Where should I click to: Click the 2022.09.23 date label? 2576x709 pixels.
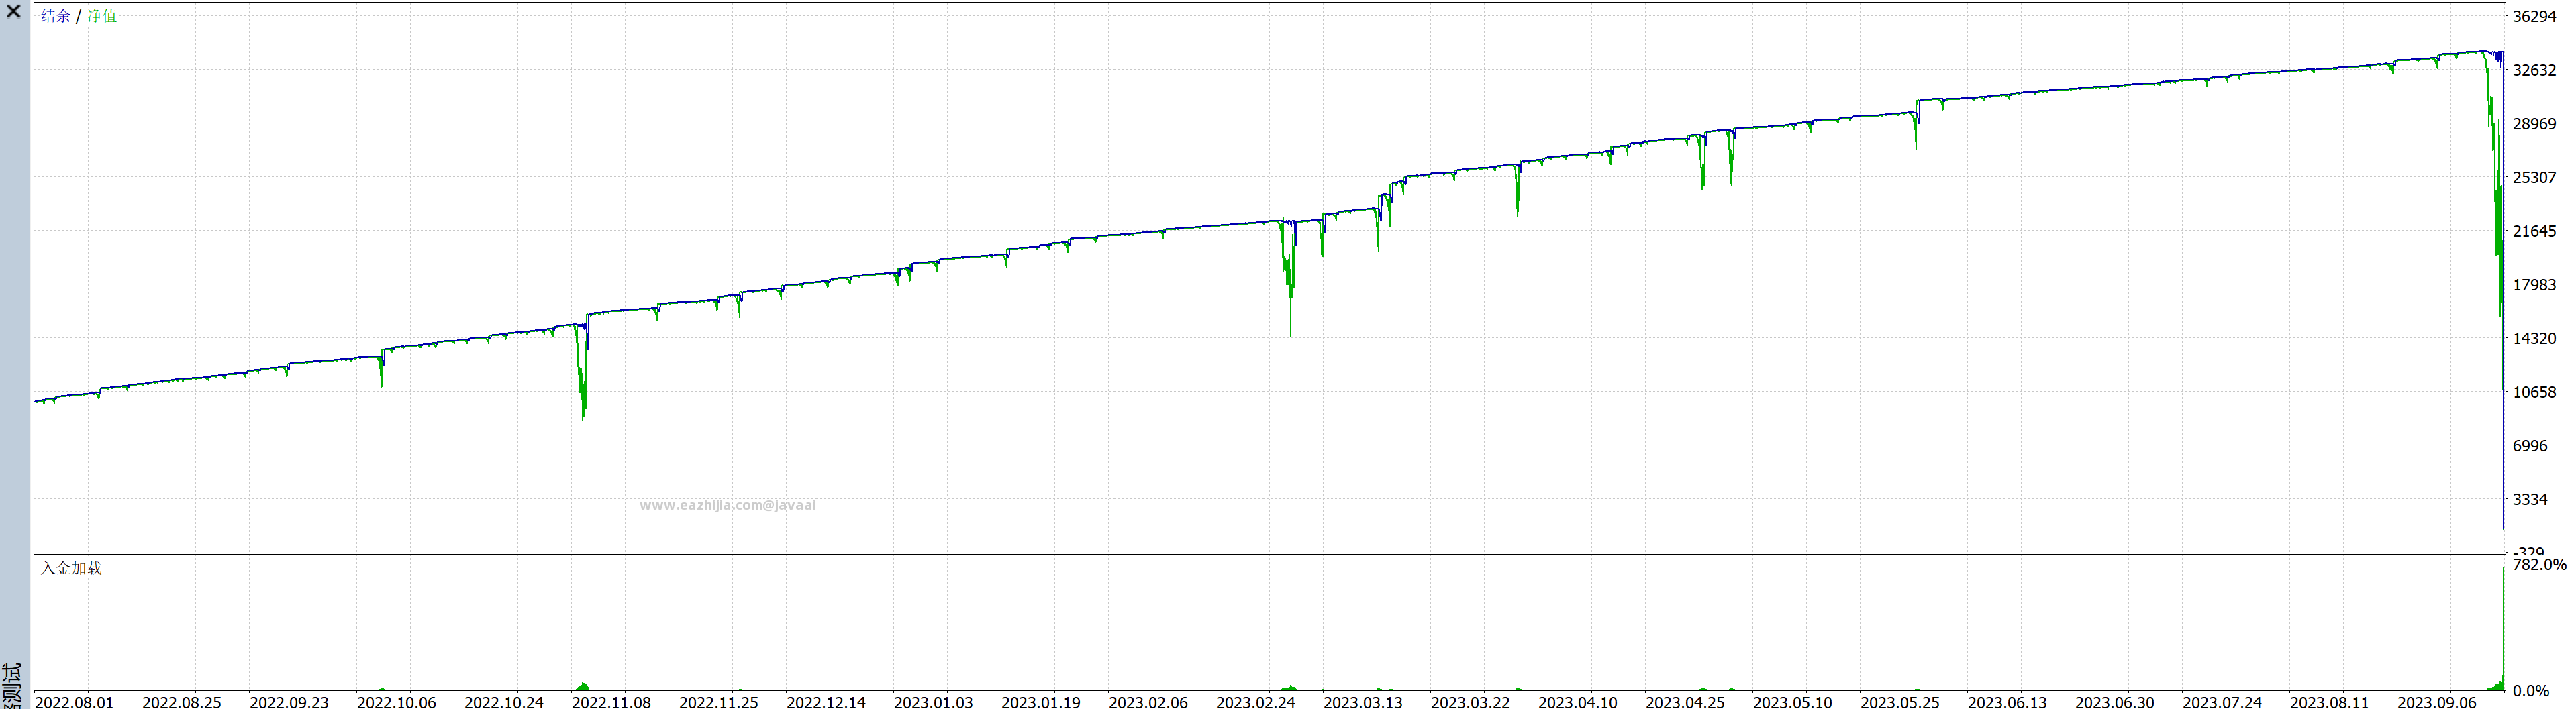pos(289,703)
